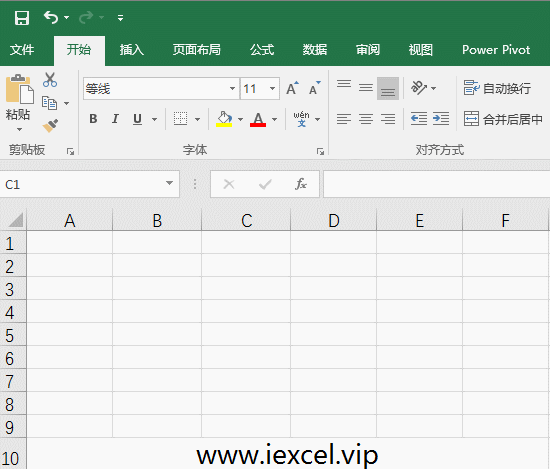Image resolution: width=550 pixels, height=469 pixels.
Task: Switch to the 公式 tab
Action: (x=262, y=50)
